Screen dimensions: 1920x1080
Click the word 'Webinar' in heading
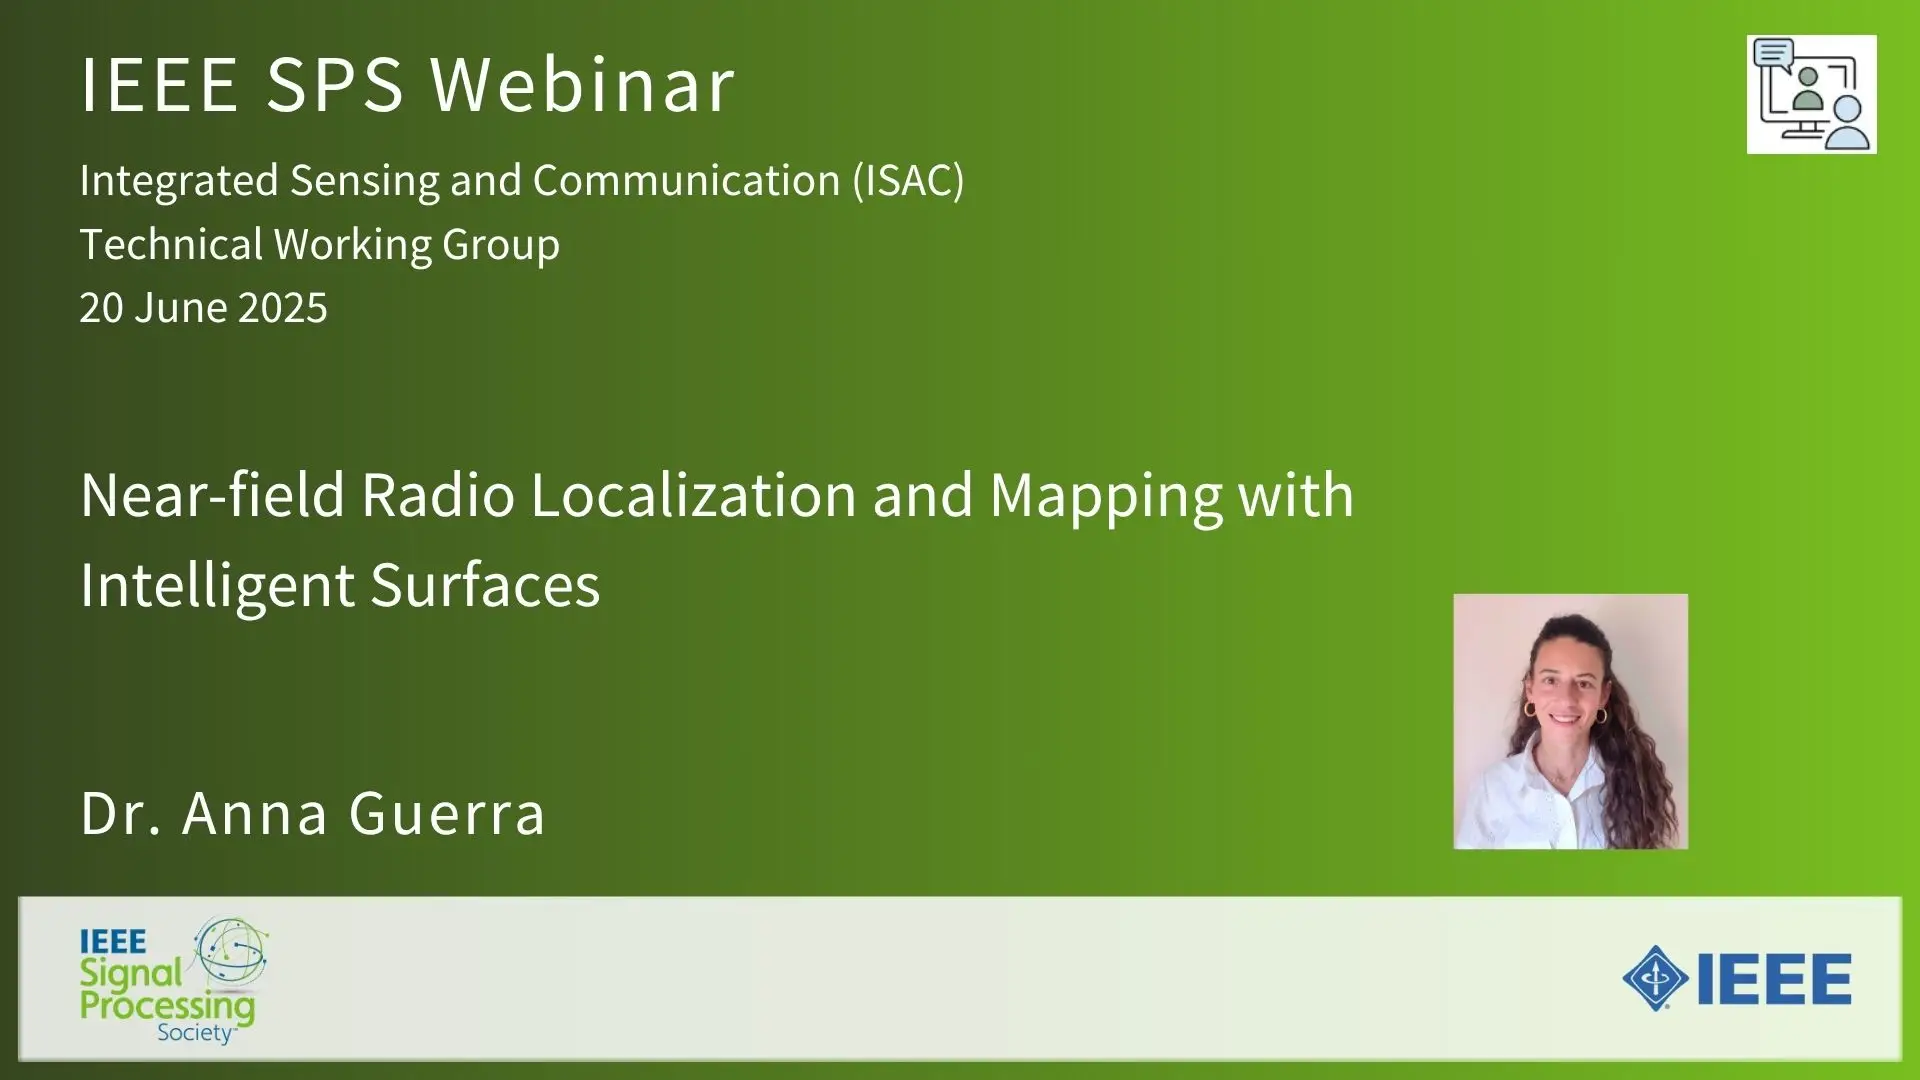coord(583,84)
